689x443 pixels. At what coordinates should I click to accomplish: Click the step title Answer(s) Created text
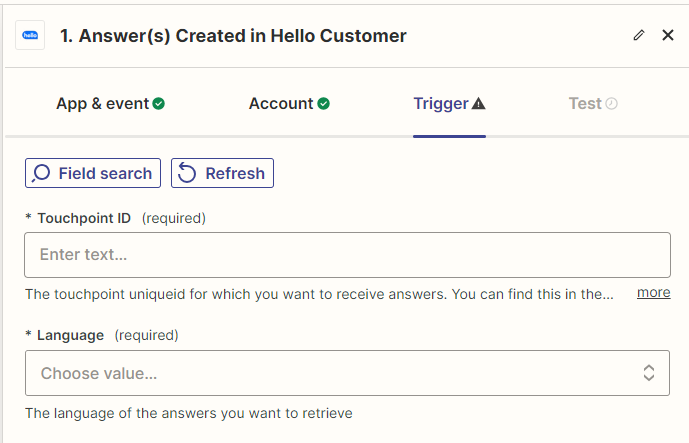coord(233,35)
